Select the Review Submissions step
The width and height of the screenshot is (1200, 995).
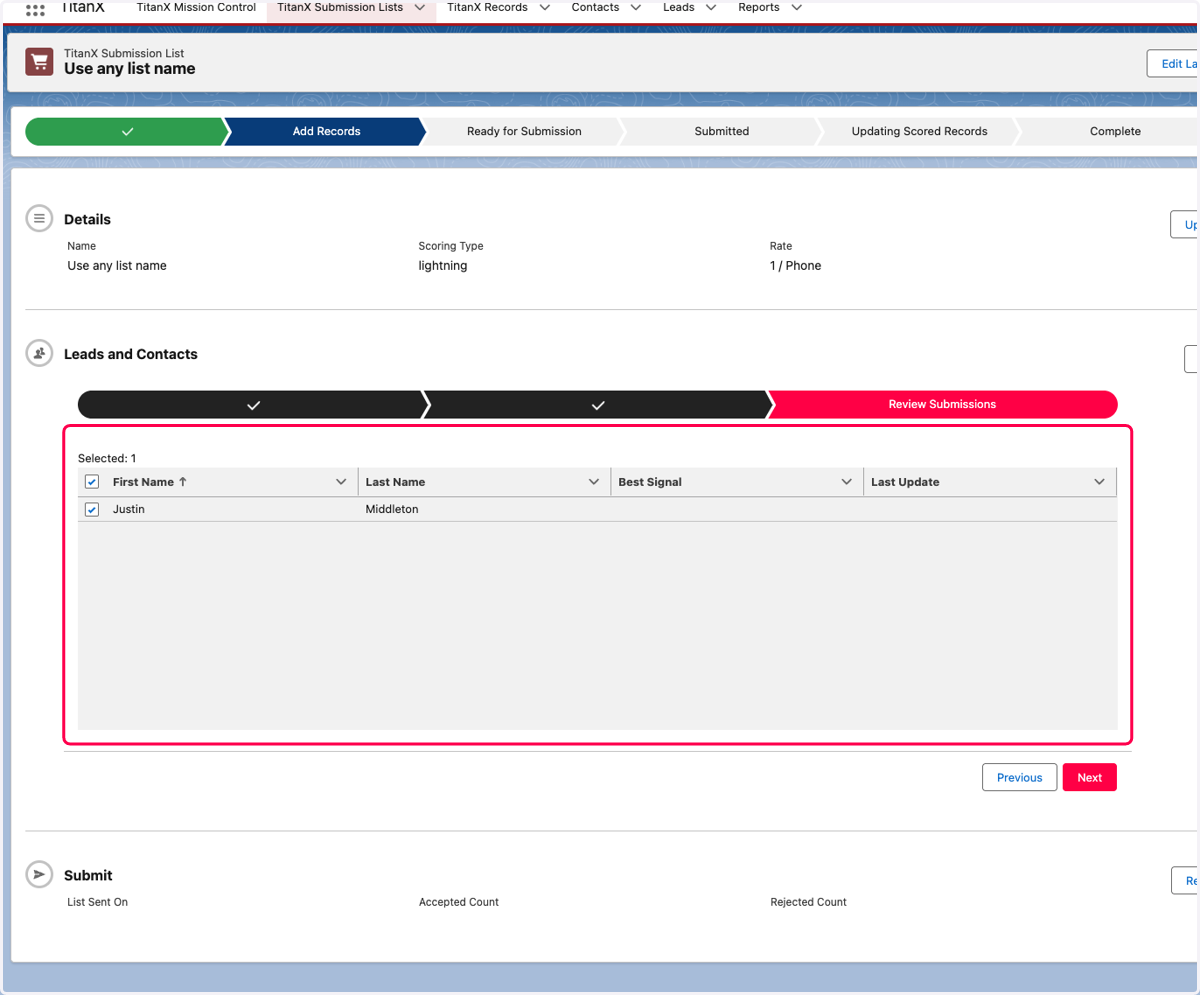942,404
